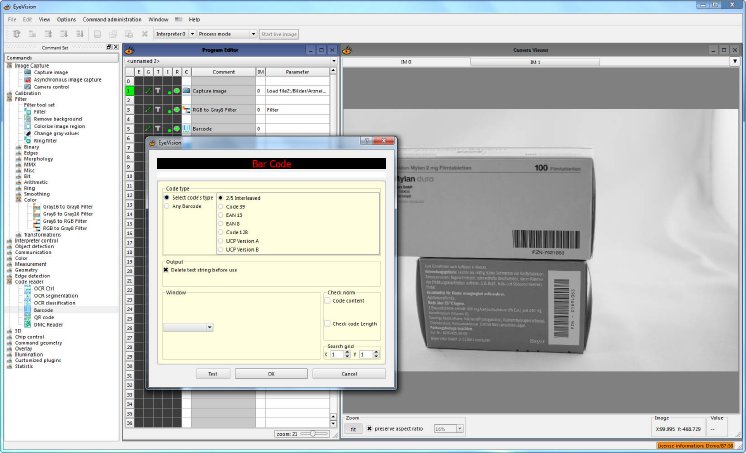Open the Process mode dropdown
This screenshot has width=746, height=453.
click(x=226, y=34)
